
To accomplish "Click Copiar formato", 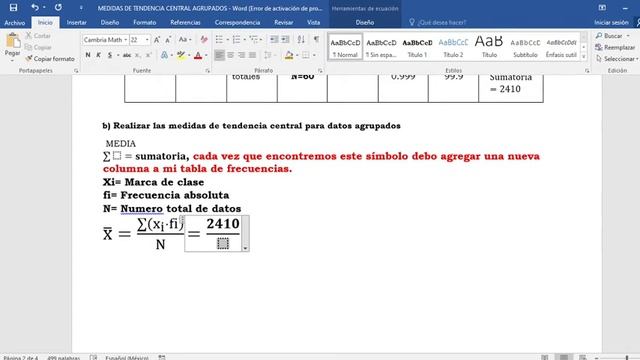I will pyautogui.click(x=50, y=59).
